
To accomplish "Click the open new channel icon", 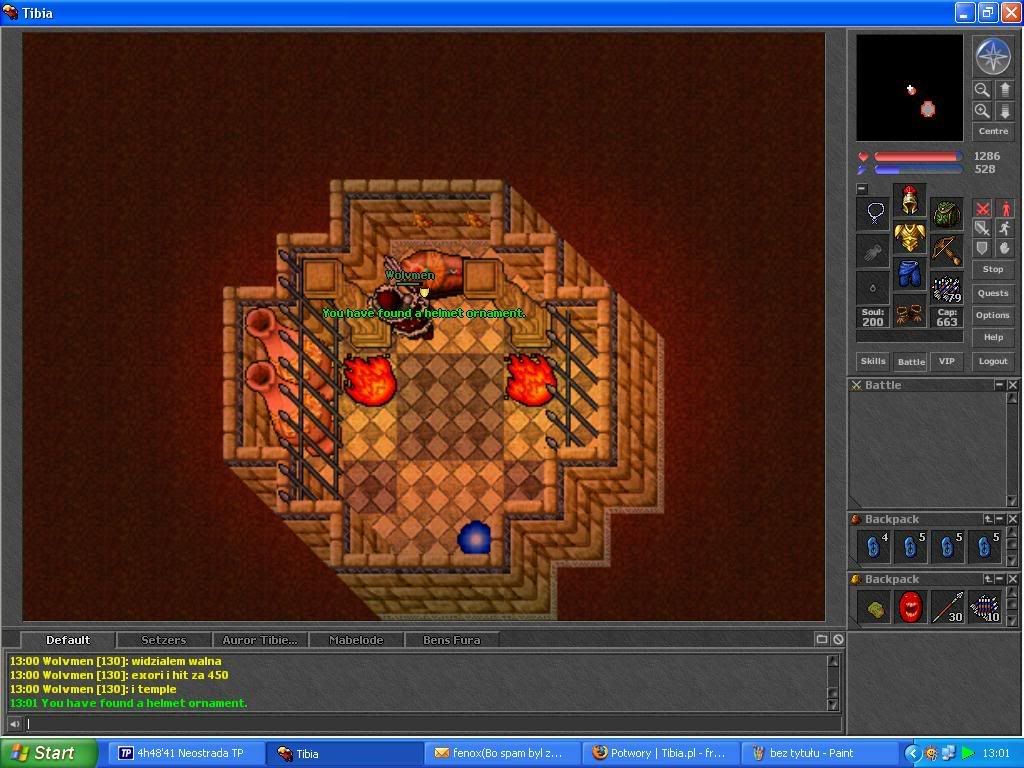I will (822, 639).
